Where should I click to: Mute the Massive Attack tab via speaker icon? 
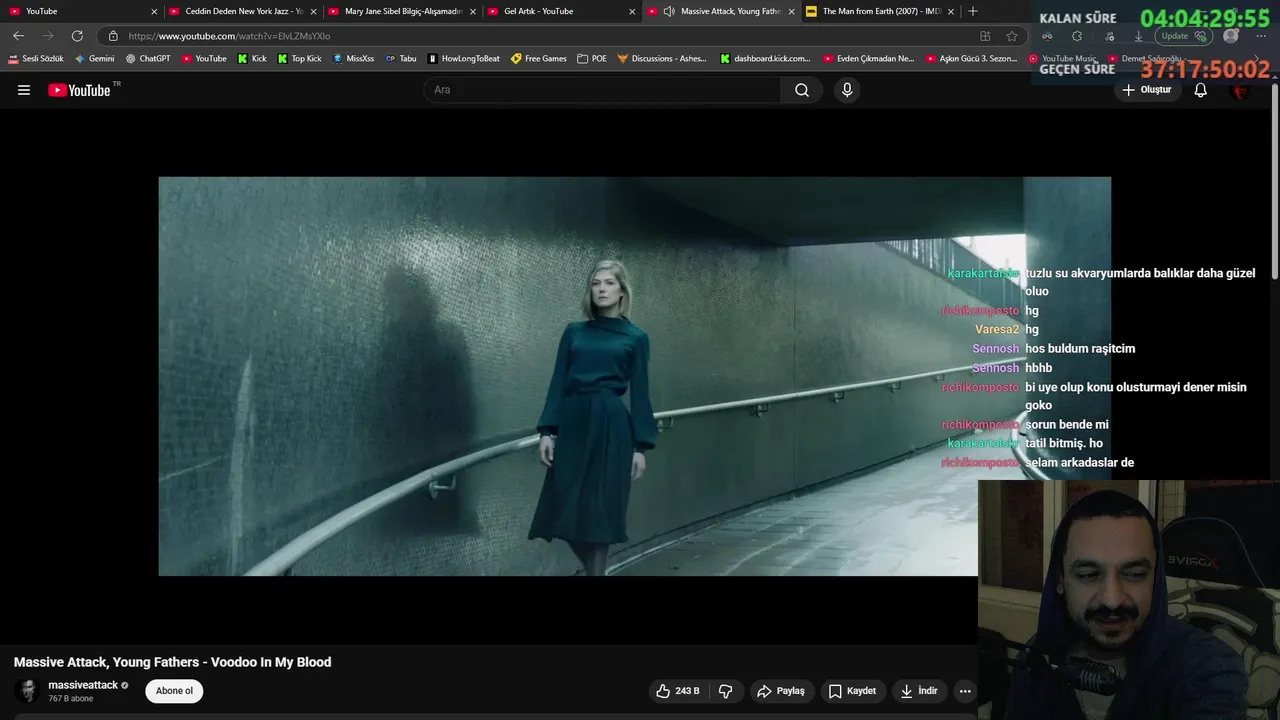[x=668, y=11]
